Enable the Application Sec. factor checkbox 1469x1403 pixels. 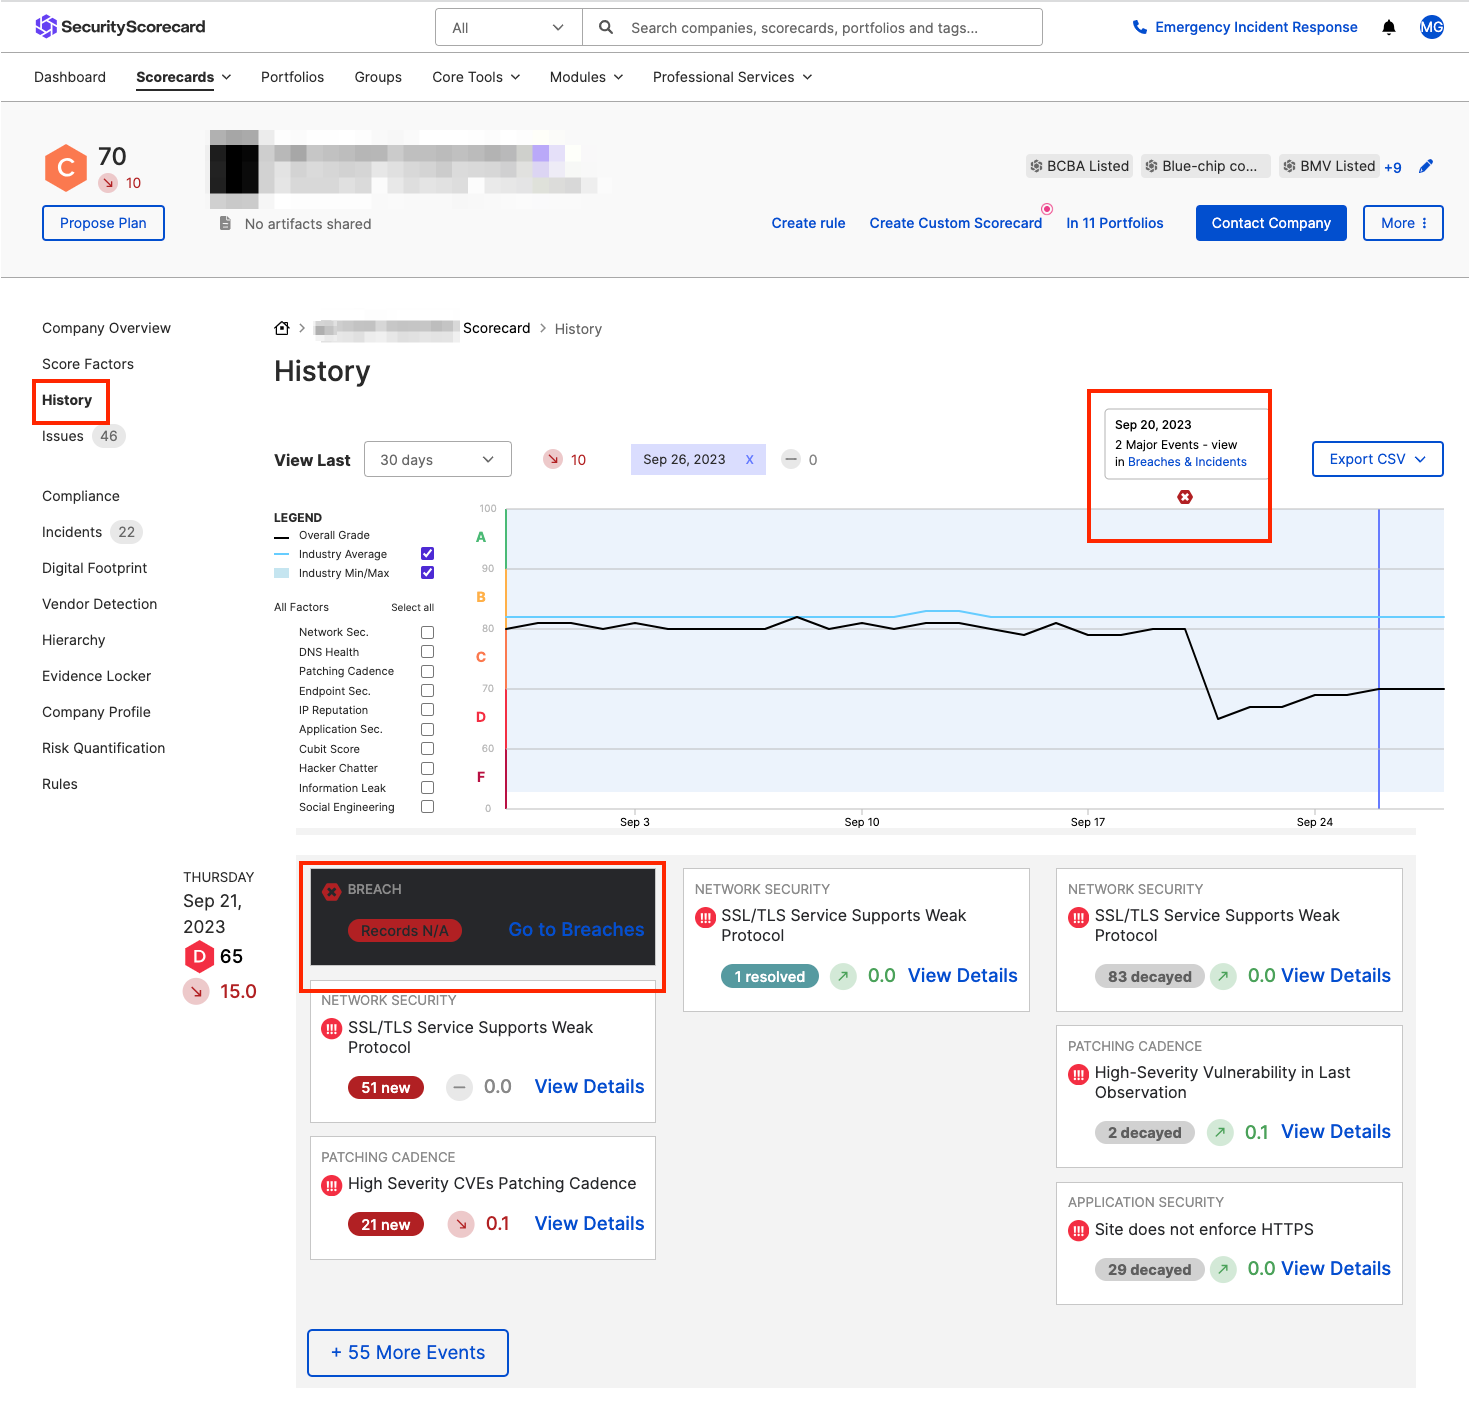tap(428, 729)
